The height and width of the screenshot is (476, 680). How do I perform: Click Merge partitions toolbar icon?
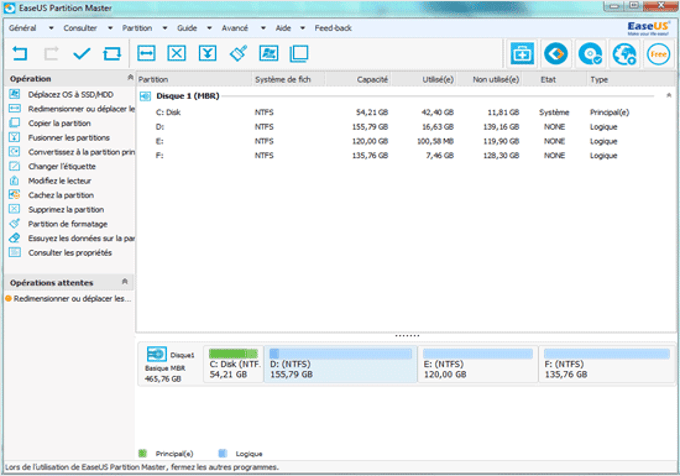tap(208, 54)
